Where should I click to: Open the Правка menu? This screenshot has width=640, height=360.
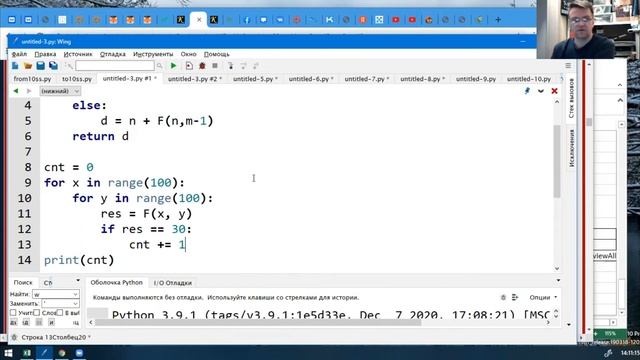pos(45,54)
